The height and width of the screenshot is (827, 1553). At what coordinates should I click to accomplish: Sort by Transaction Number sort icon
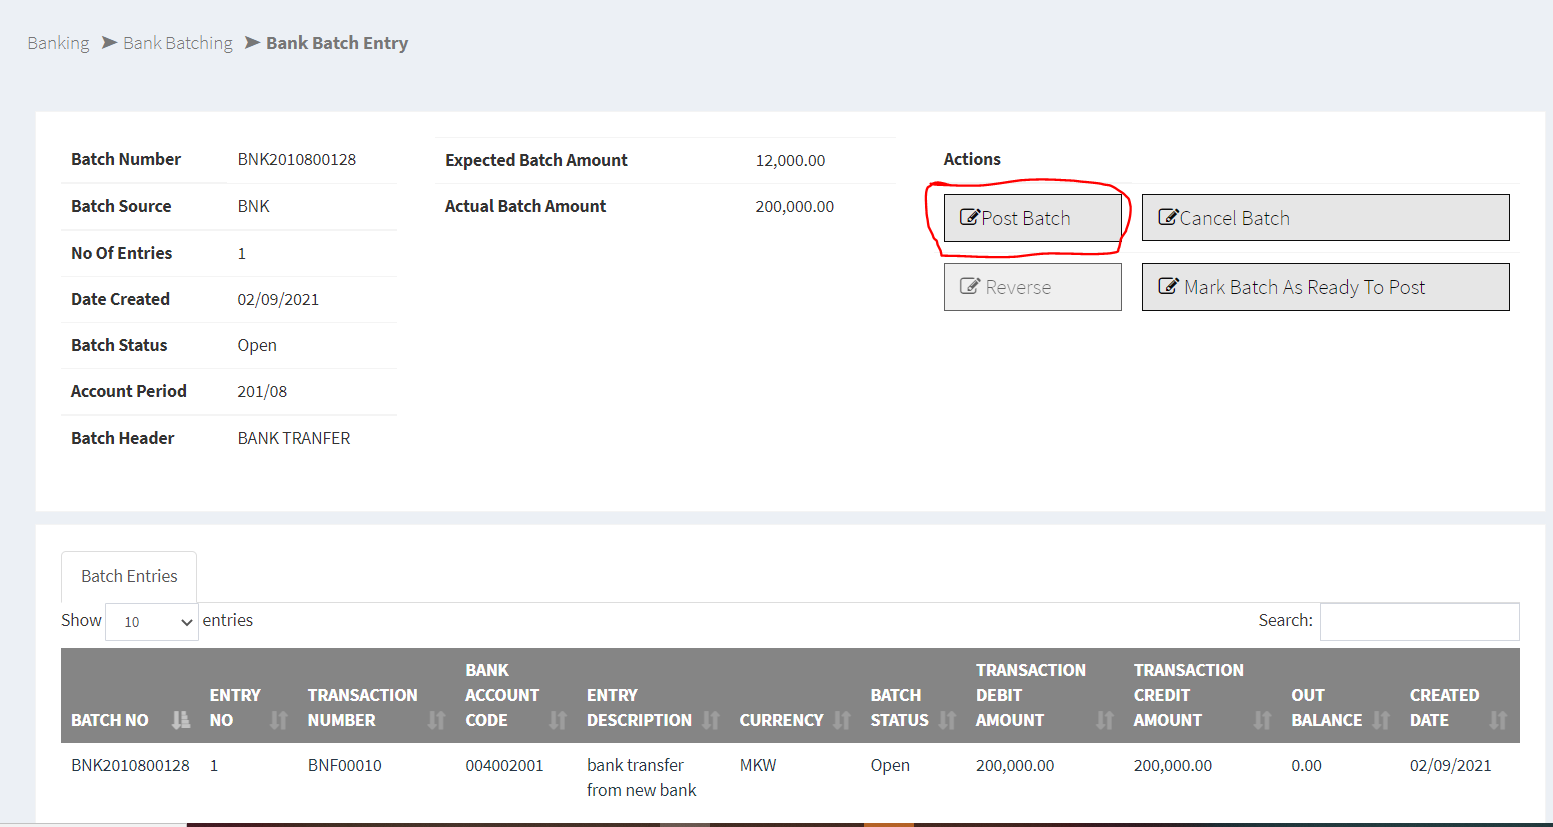437,720
